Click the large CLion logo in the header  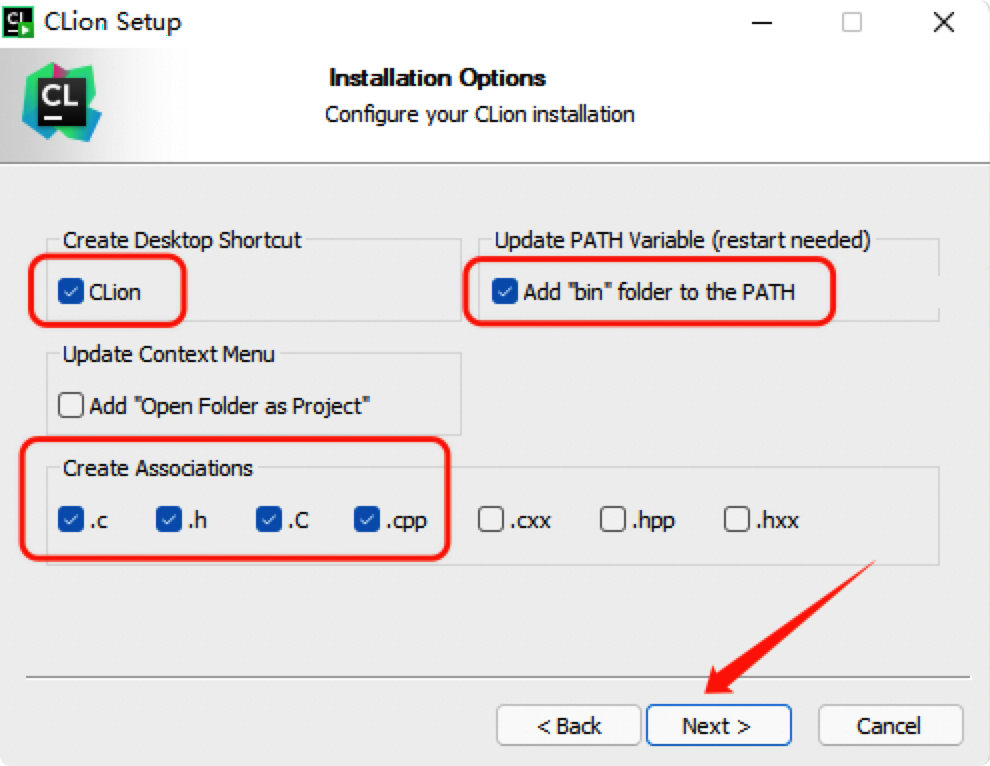point(60,102)
